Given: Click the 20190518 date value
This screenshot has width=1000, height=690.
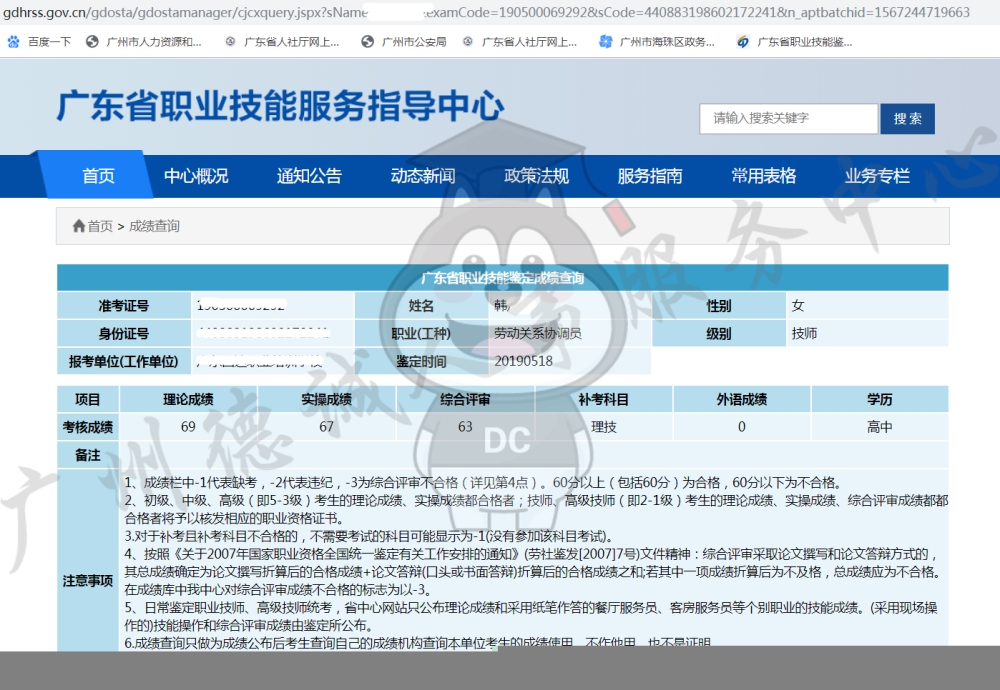Looking at the screenshot, I should [524, 362].
